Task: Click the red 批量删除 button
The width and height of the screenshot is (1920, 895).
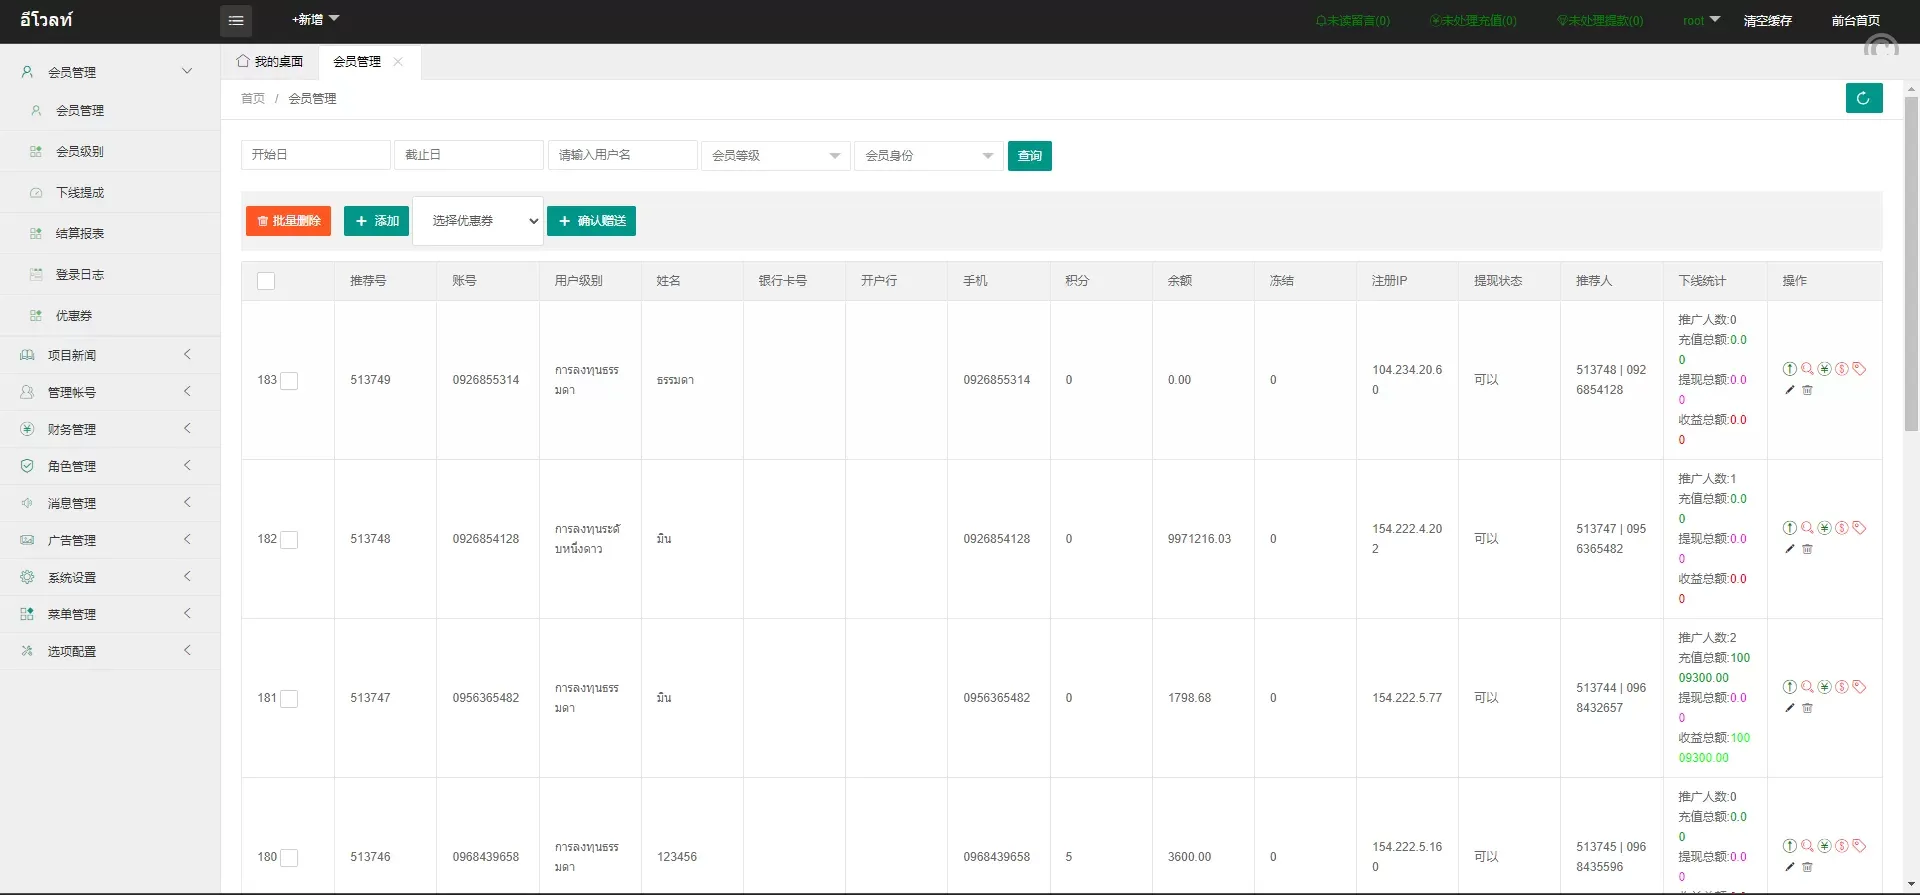Action: [288, 221]
